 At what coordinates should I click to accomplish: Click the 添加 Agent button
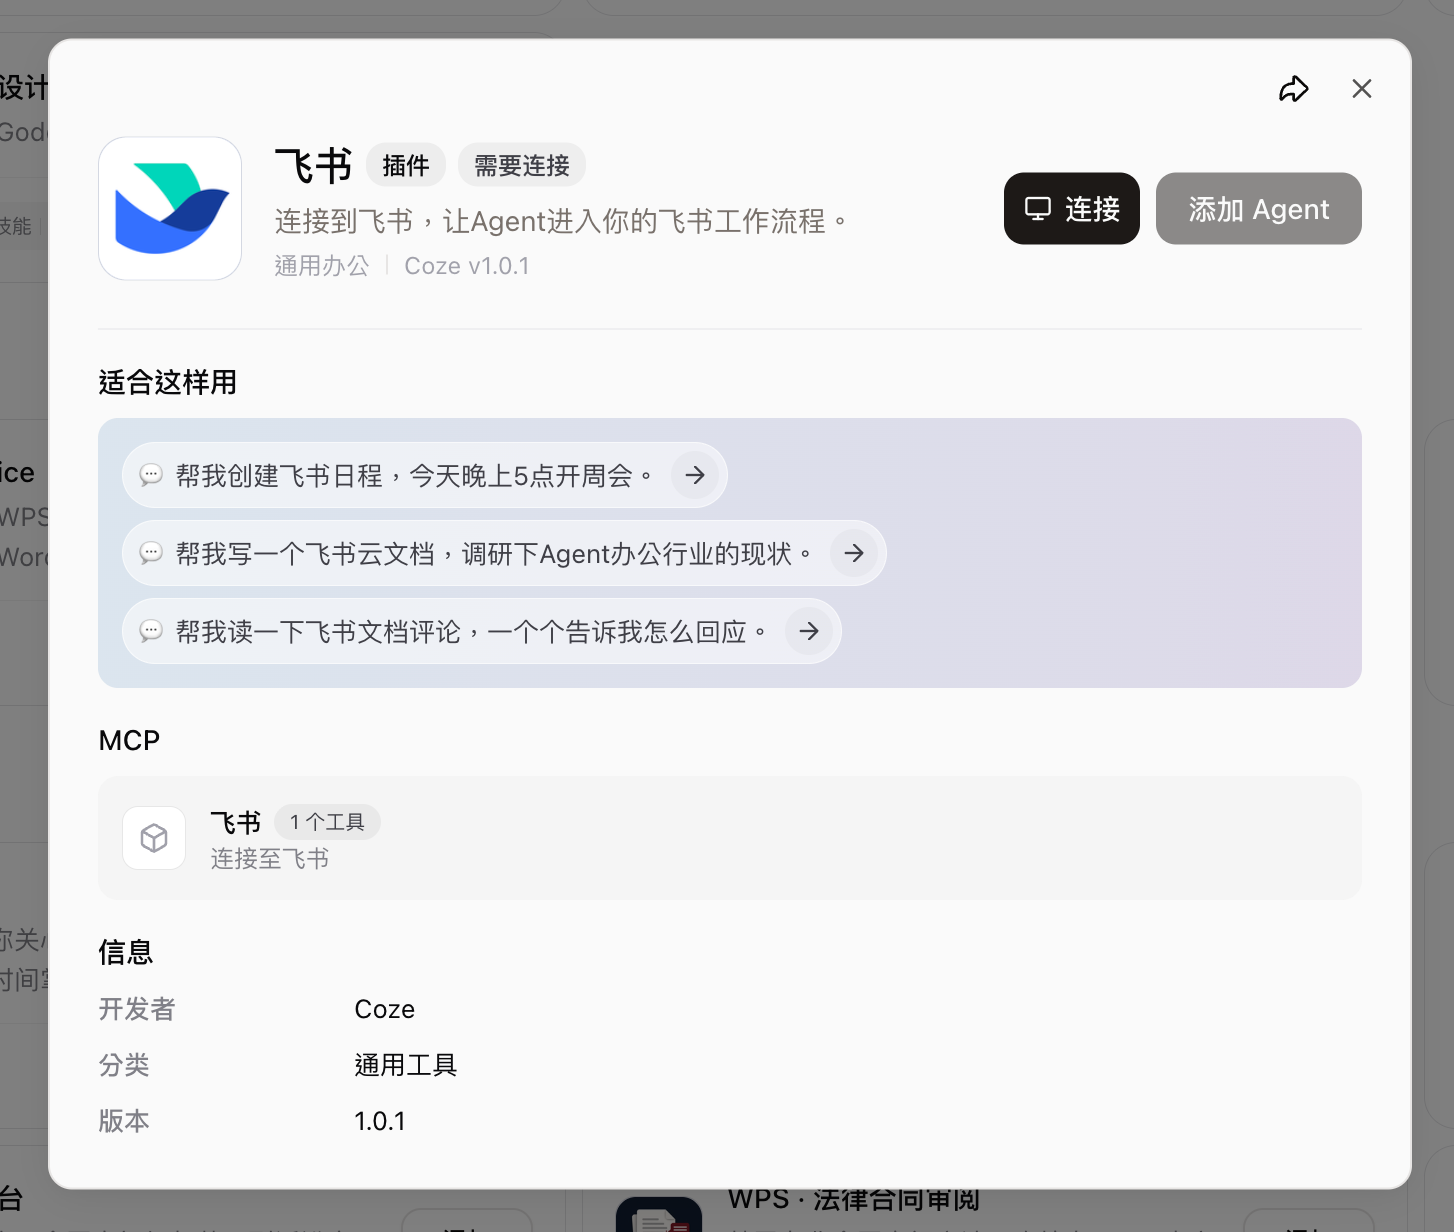[x=1259, y=208]
